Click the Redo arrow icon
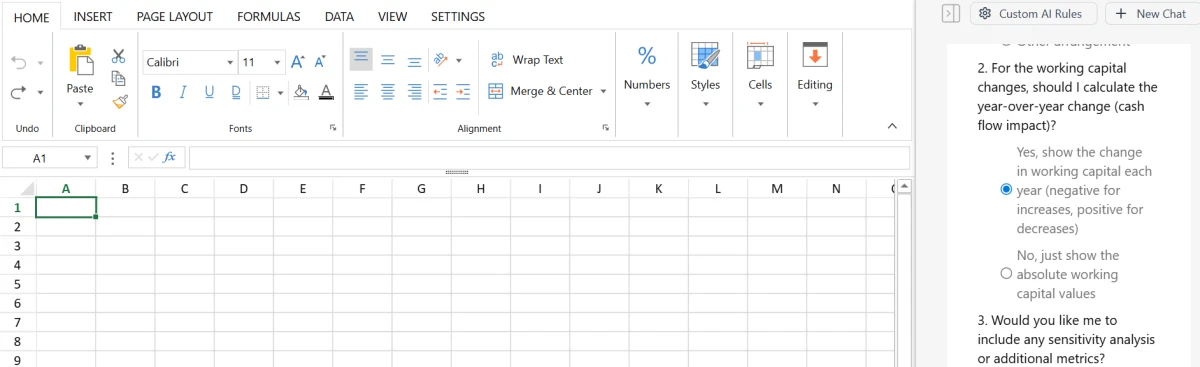 (19, 92)
